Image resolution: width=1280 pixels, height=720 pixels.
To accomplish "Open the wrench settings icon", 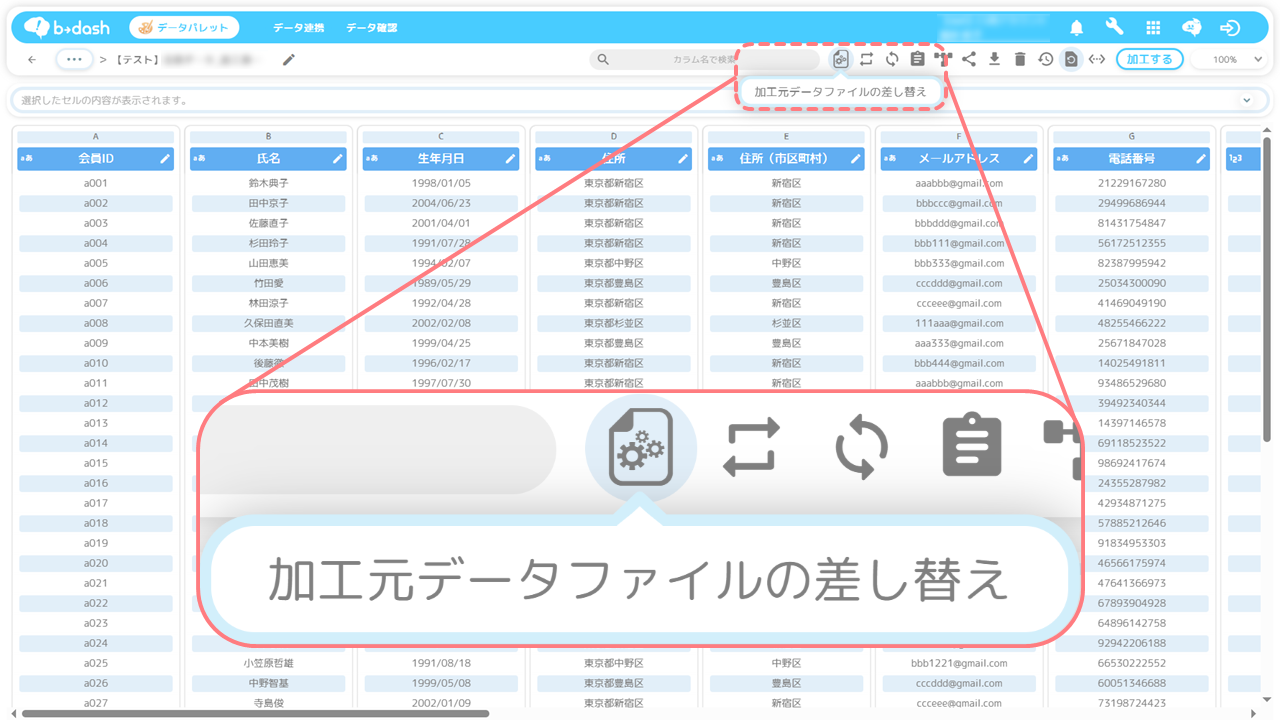I will point(1114,28).
